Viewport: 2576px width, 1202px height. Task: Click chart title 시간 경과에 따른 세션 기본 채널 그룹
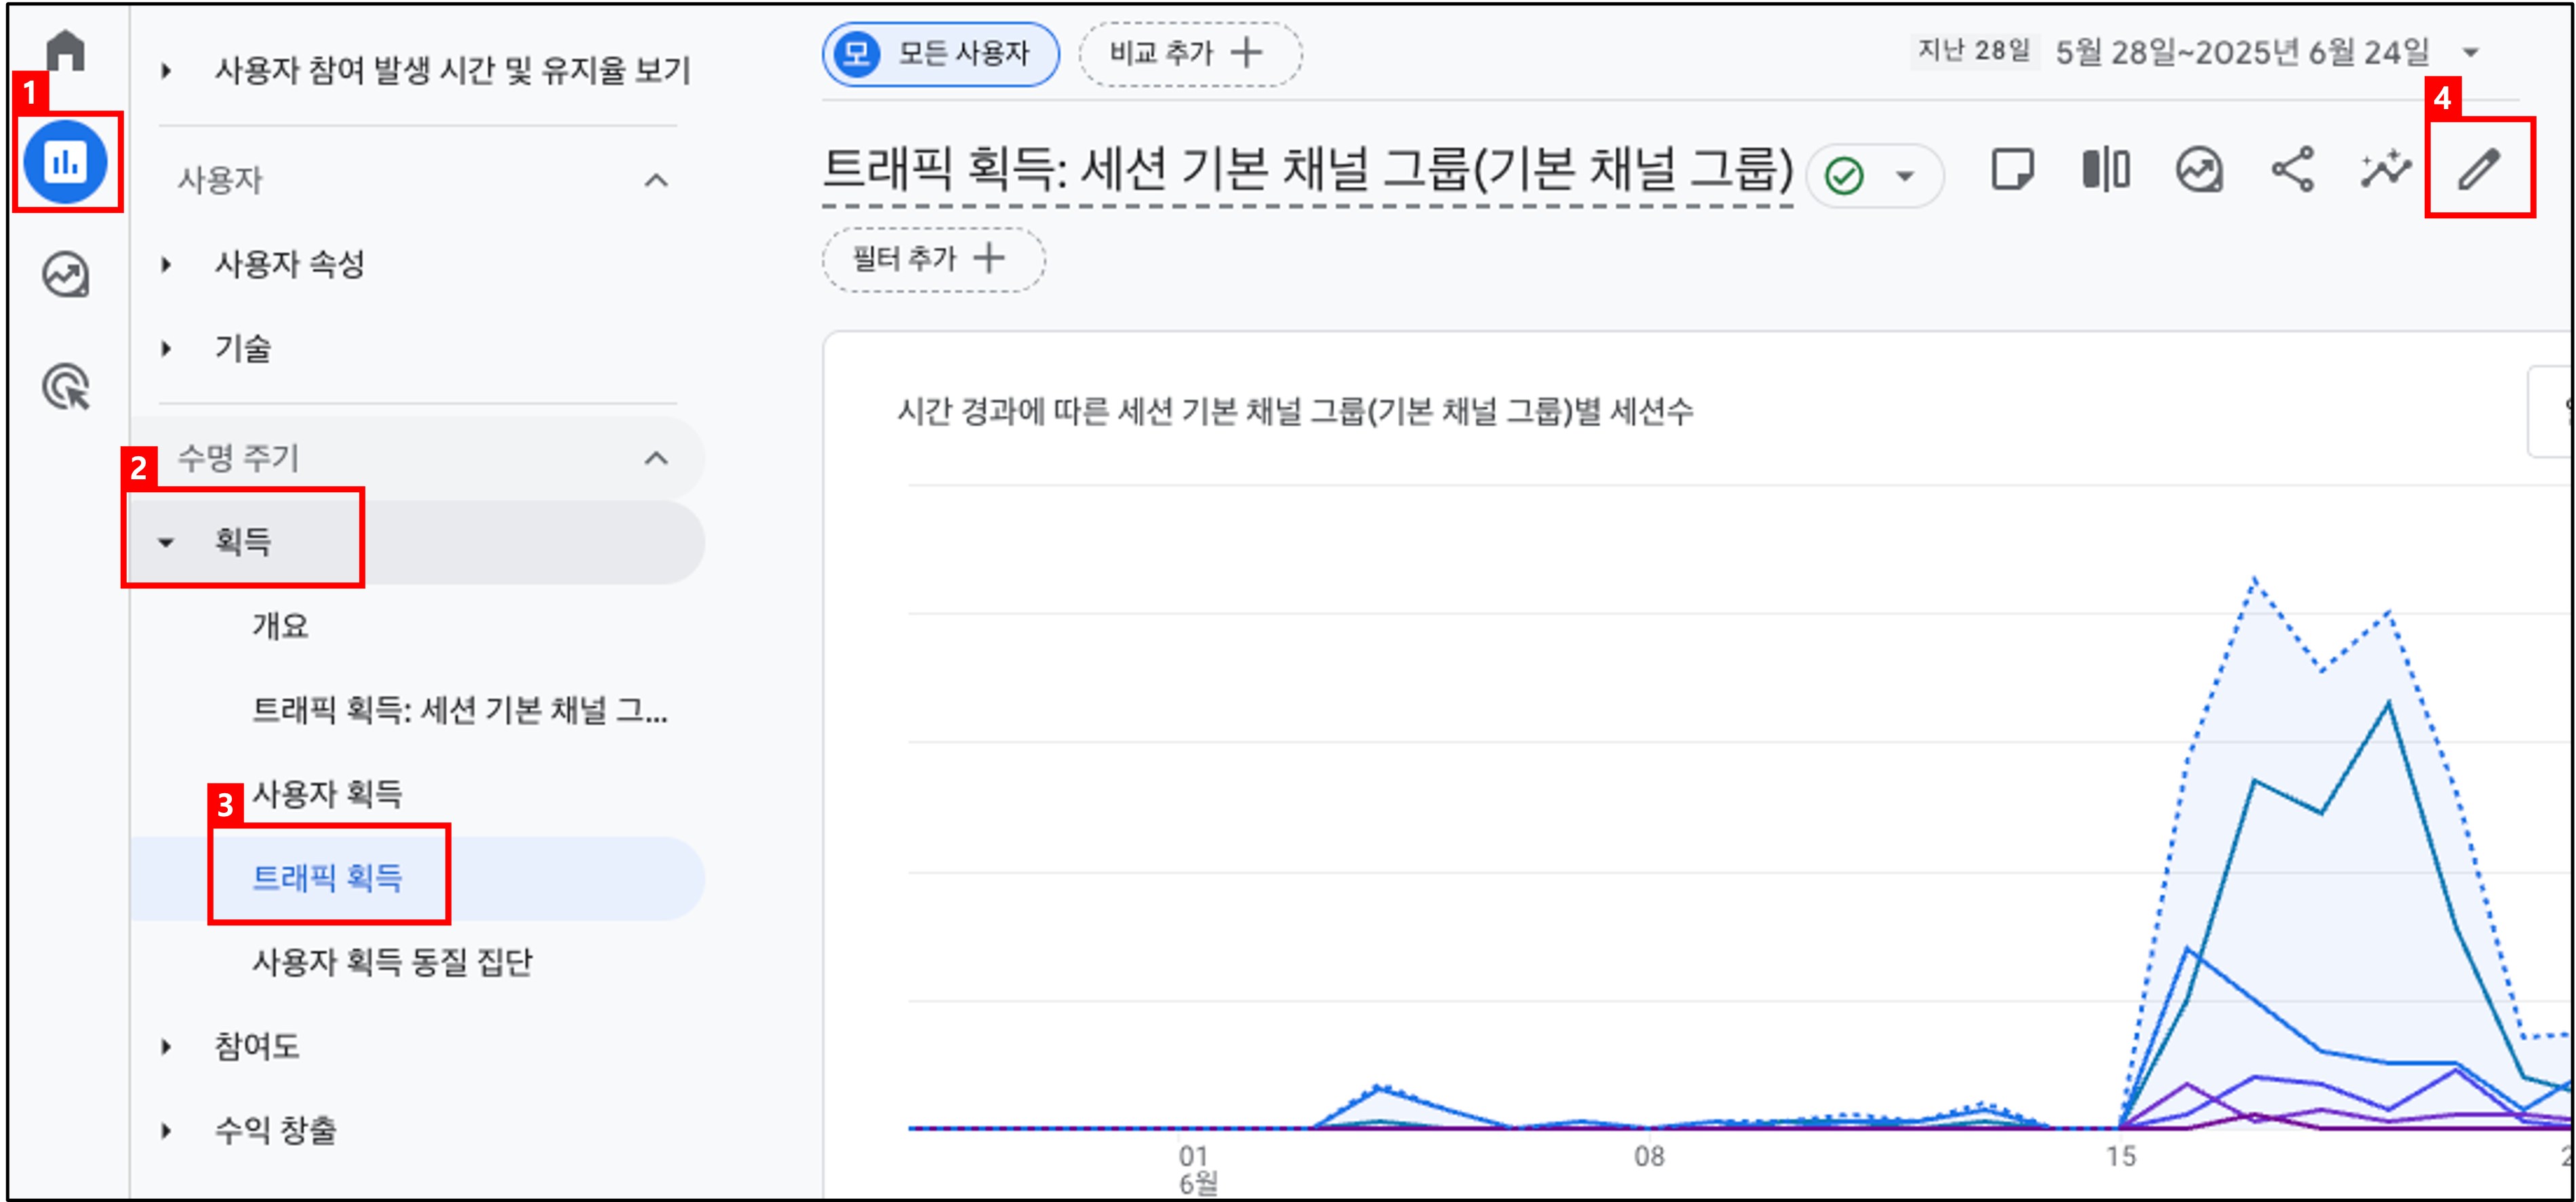pyautogui.click(x=1295, y=411)
